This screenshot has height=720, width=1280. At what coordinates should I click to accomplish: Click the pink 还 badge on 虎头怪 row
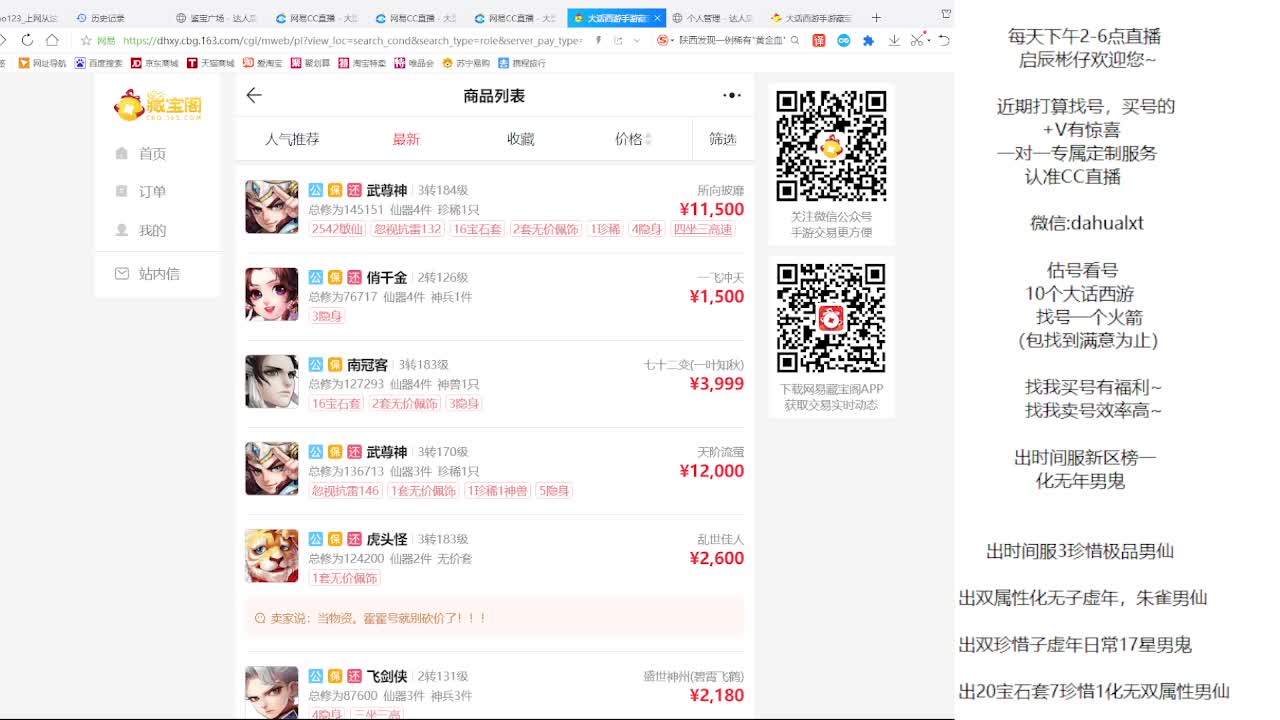click(x=354, y=539)
